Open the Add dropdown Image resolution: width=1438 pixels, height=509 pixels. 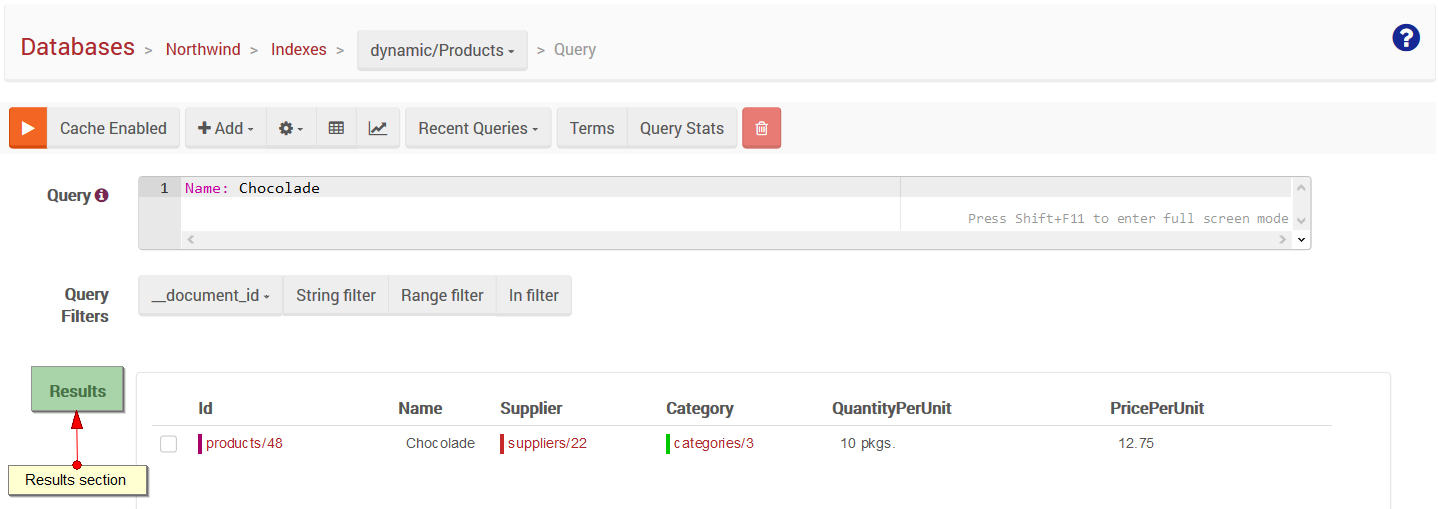(x=226, y=128)
